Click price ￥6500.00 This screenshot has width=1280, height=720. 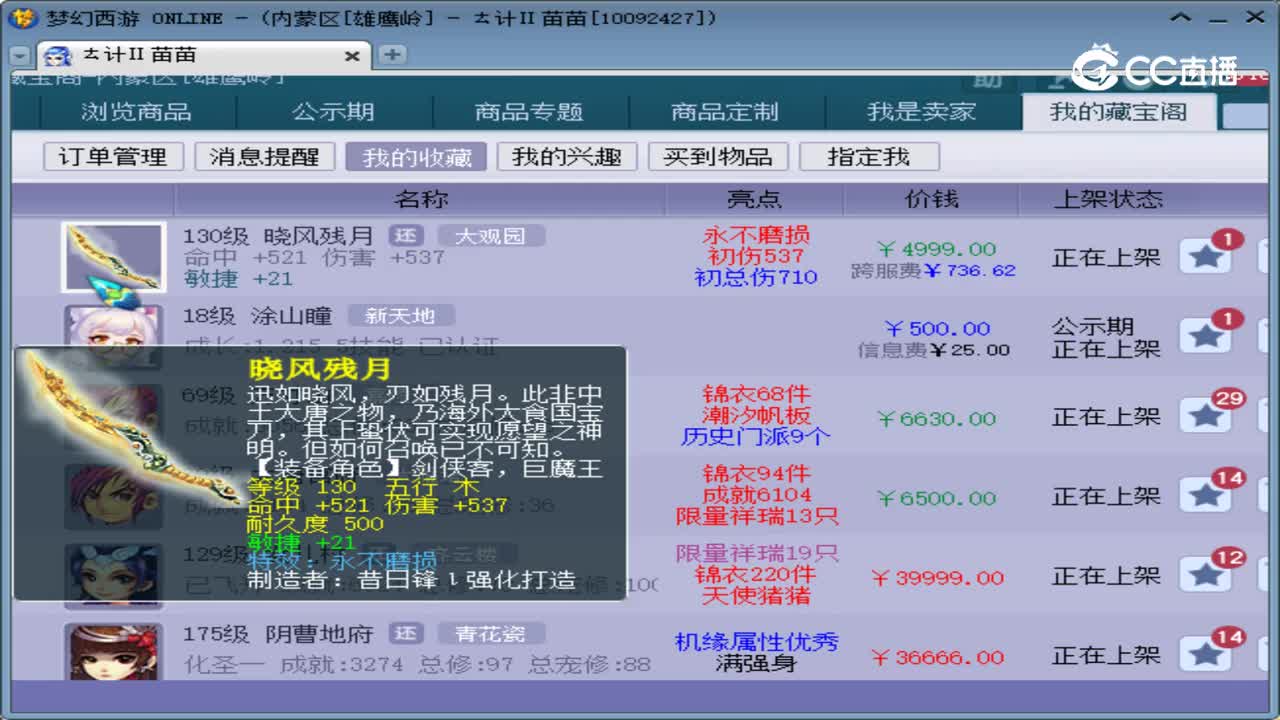(x=936, y=498)
